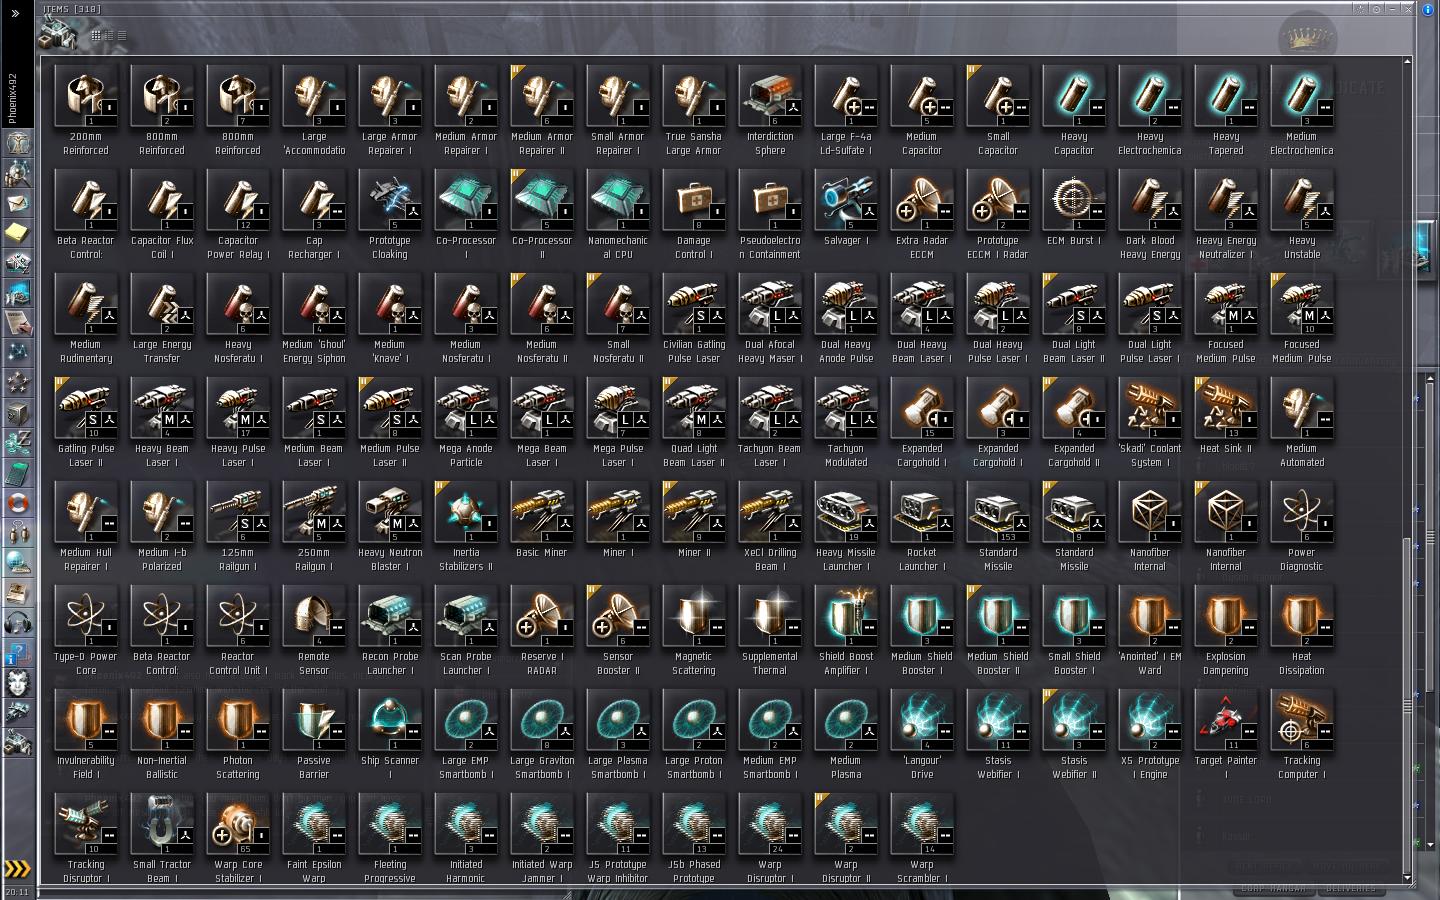Switch to icon grid view mode

pos(96,35)
